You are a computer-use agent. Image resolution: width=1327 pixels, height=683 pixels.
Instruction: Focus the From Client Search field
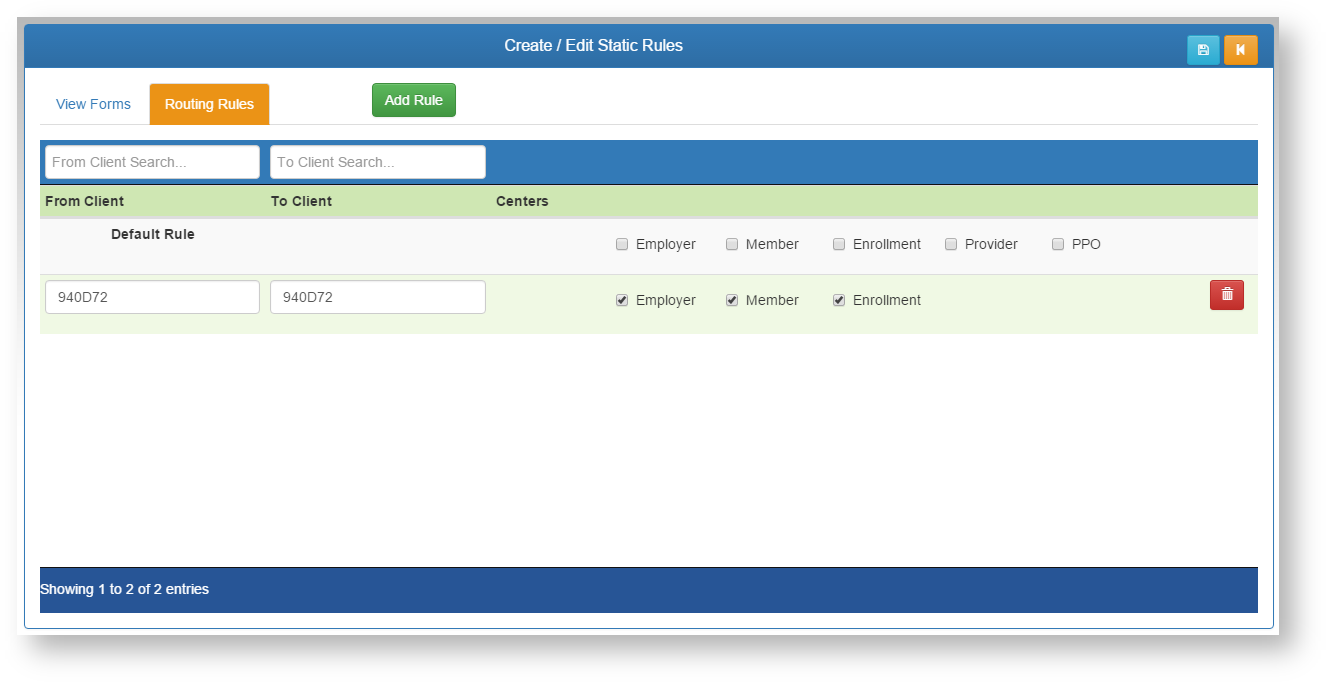coord(152,162)
